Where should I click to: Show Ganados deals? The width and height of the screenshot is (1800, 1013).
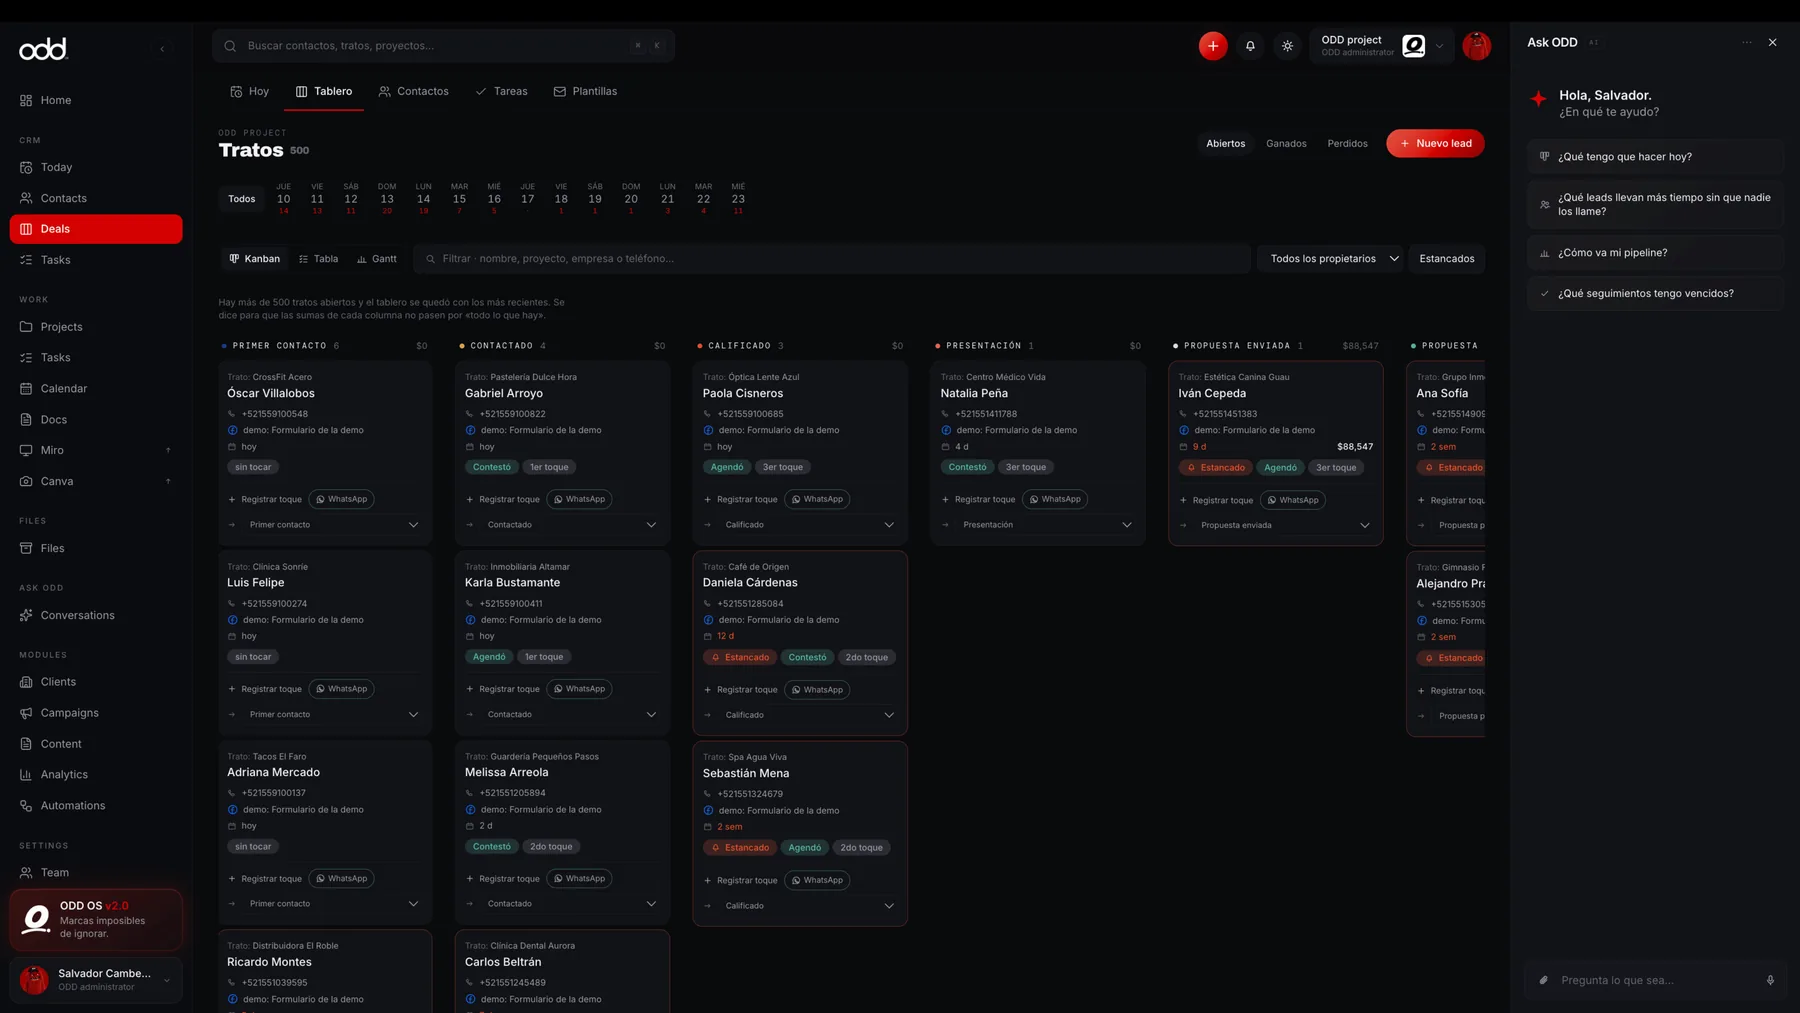(1286, 143)
